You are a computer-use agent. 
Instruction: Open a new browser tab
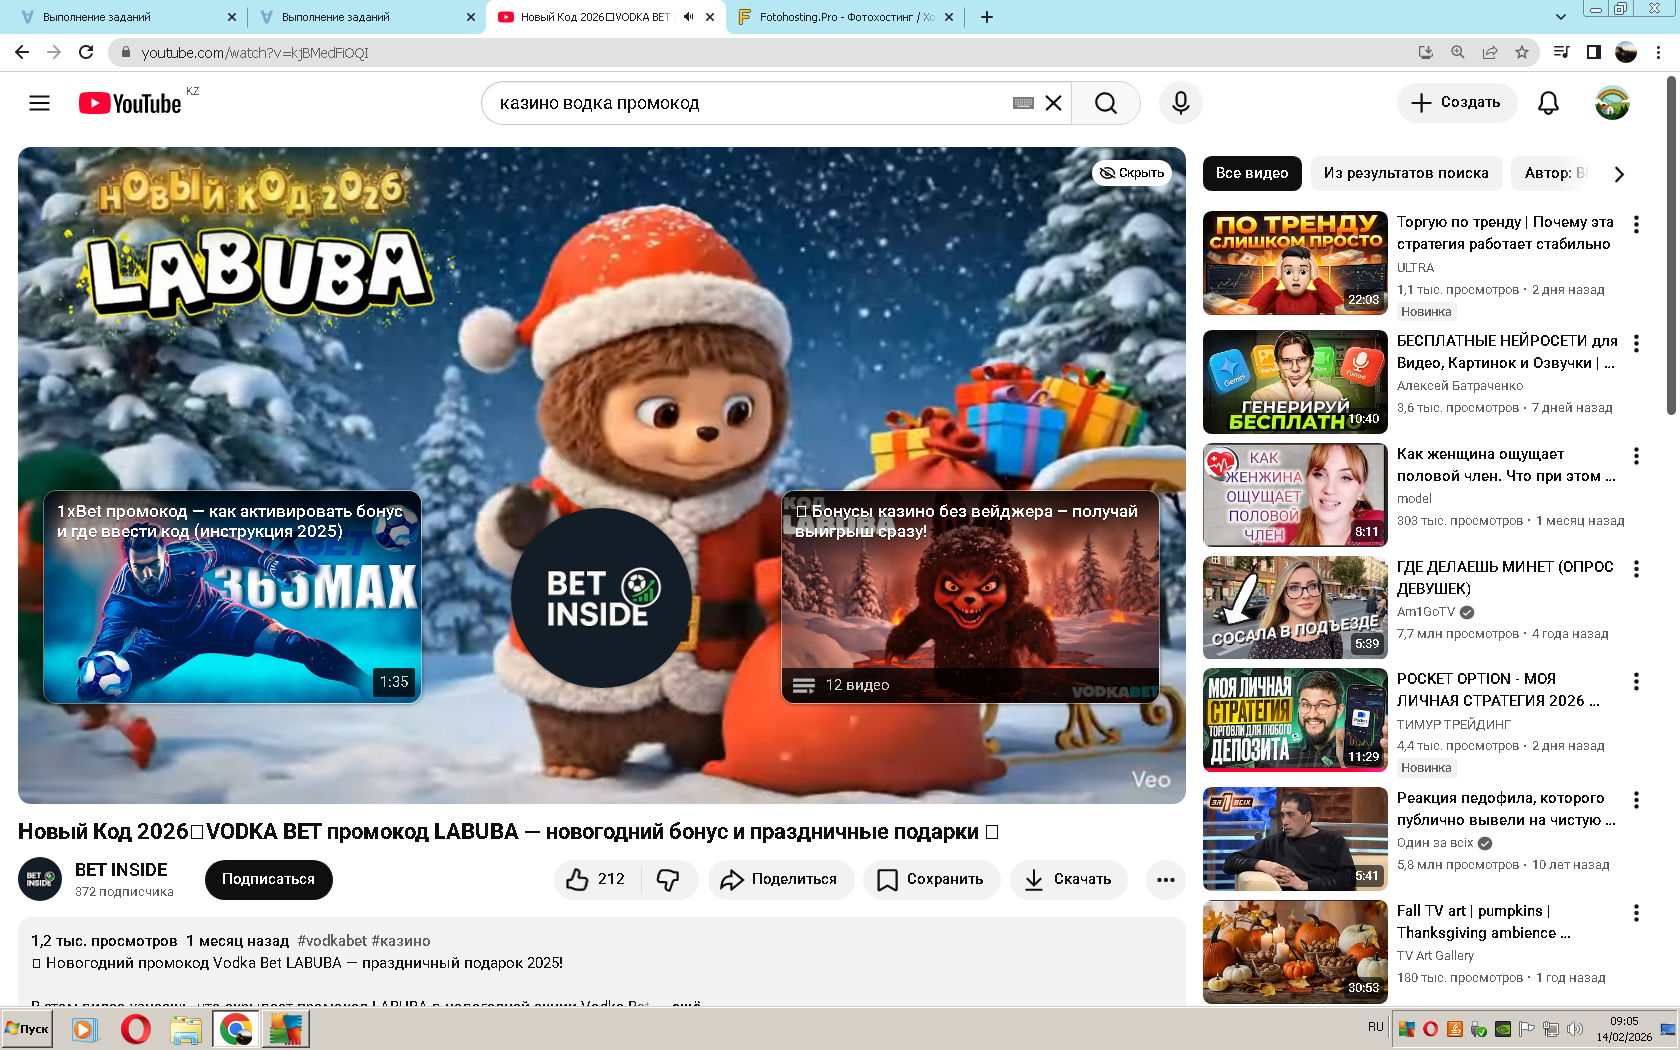tap(987, 17)
